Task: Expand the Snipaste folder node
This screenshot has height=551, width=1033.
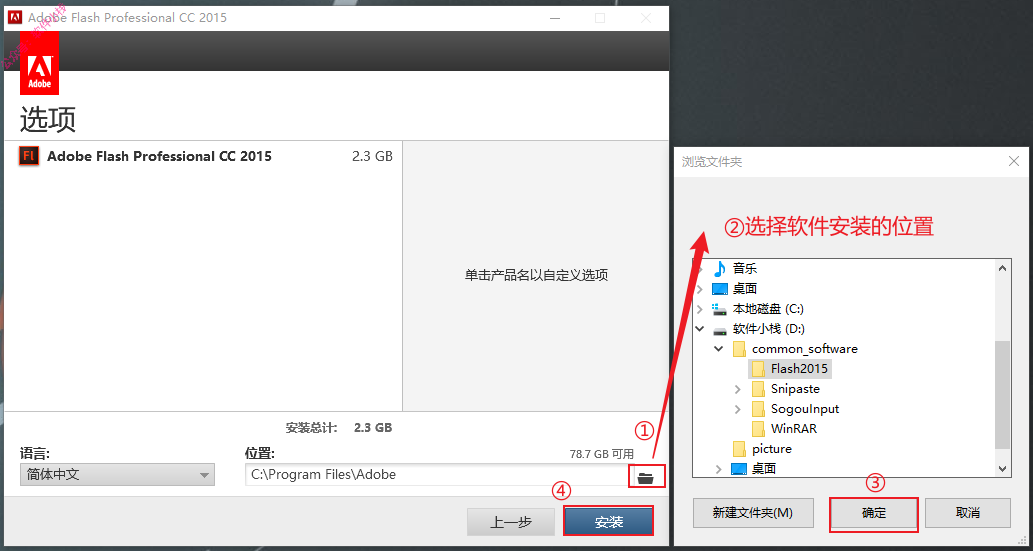Action: click(738, 389)
